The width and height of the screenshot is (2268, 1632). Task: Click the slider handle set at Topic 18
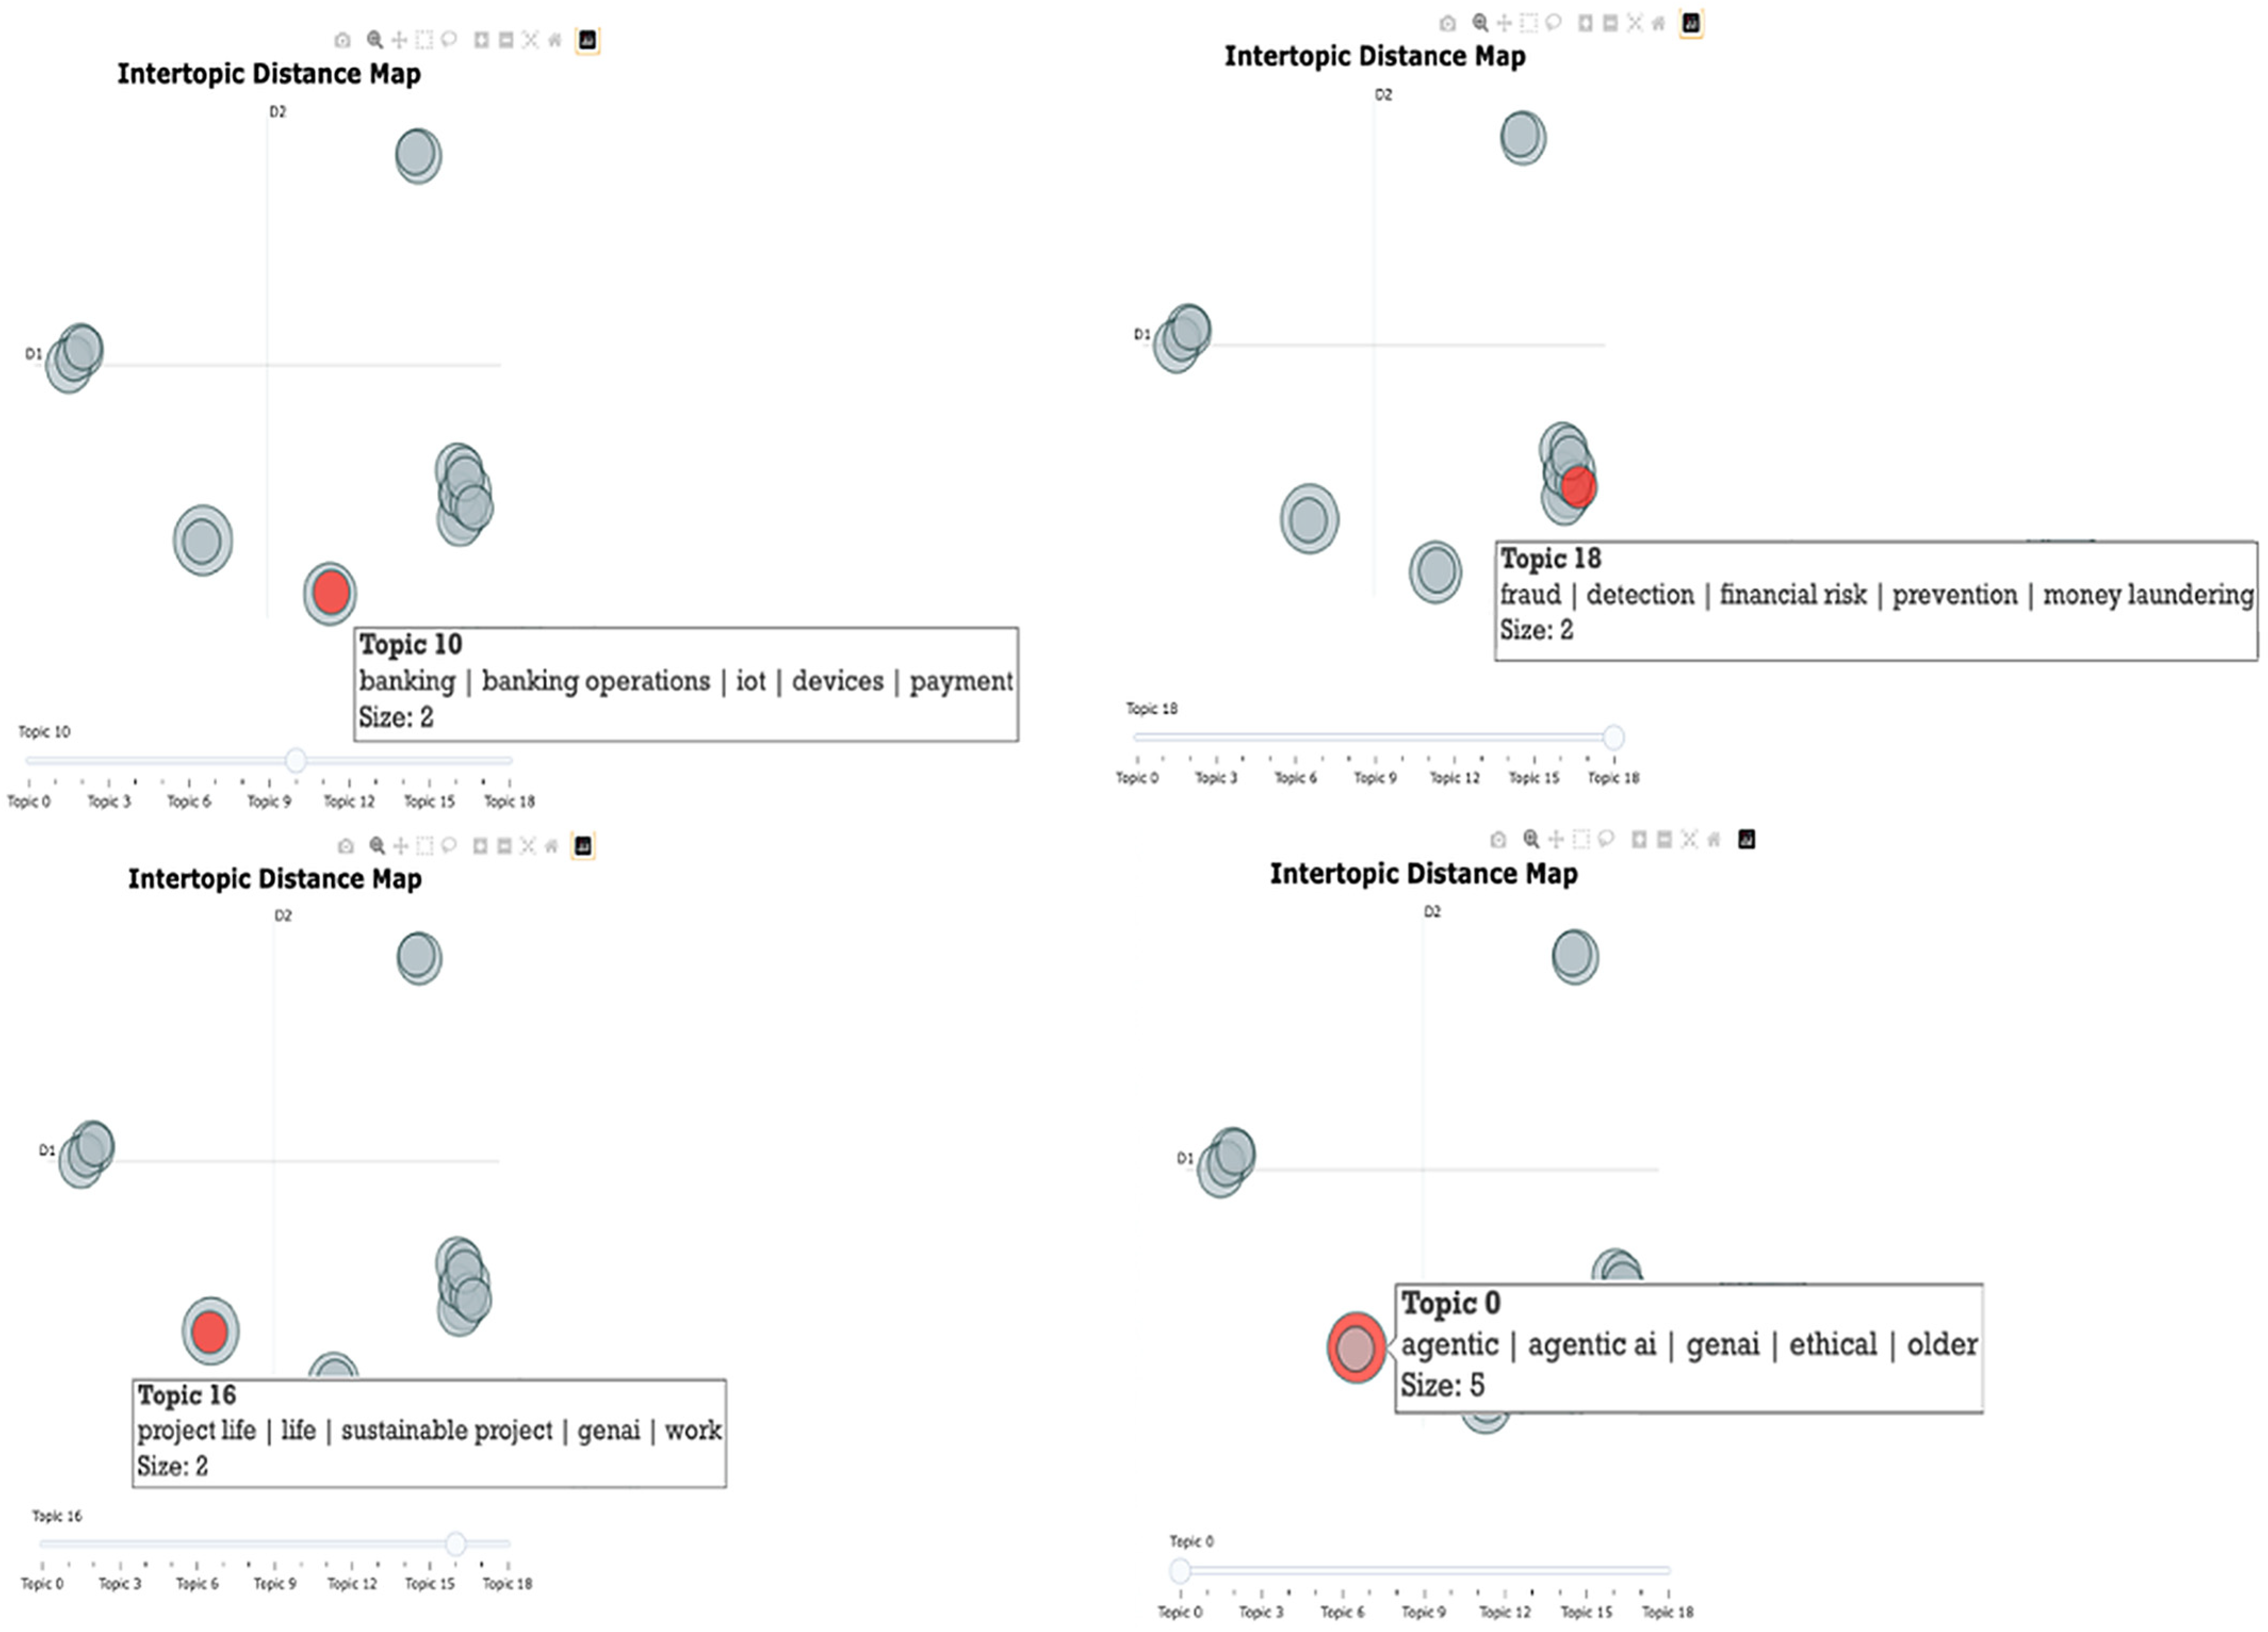pyautogui.click(x=1613, y=737)
